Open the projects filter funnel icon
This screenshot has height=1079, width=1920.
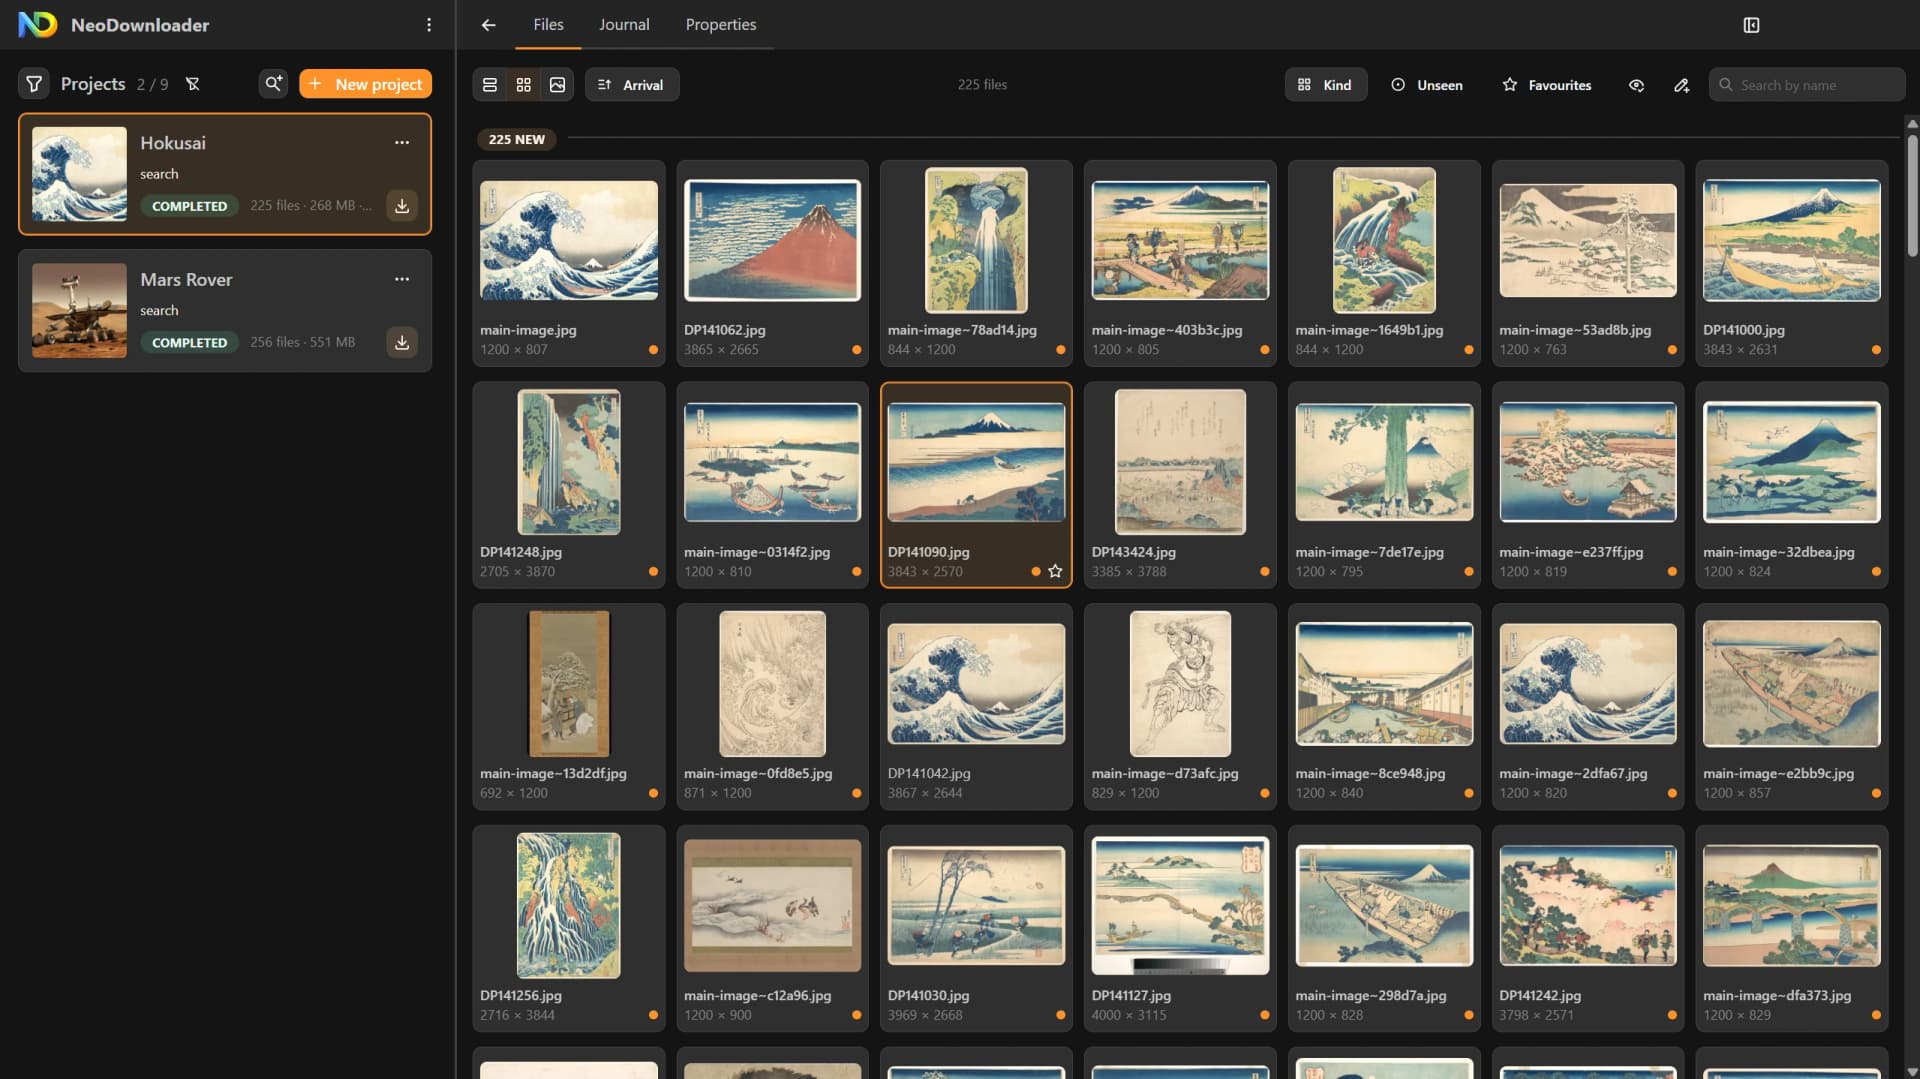pyautogui.click(x=34, y=84)
